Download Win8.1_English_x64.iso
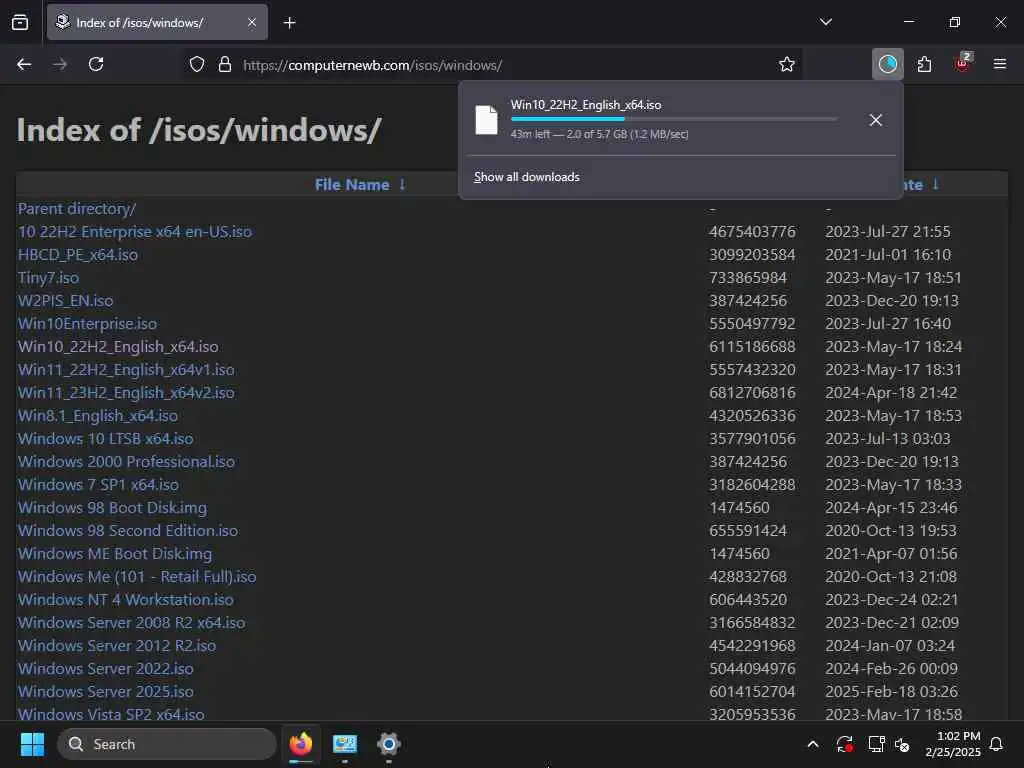Viewport: 1024px width, 768px height. [98, 415]
